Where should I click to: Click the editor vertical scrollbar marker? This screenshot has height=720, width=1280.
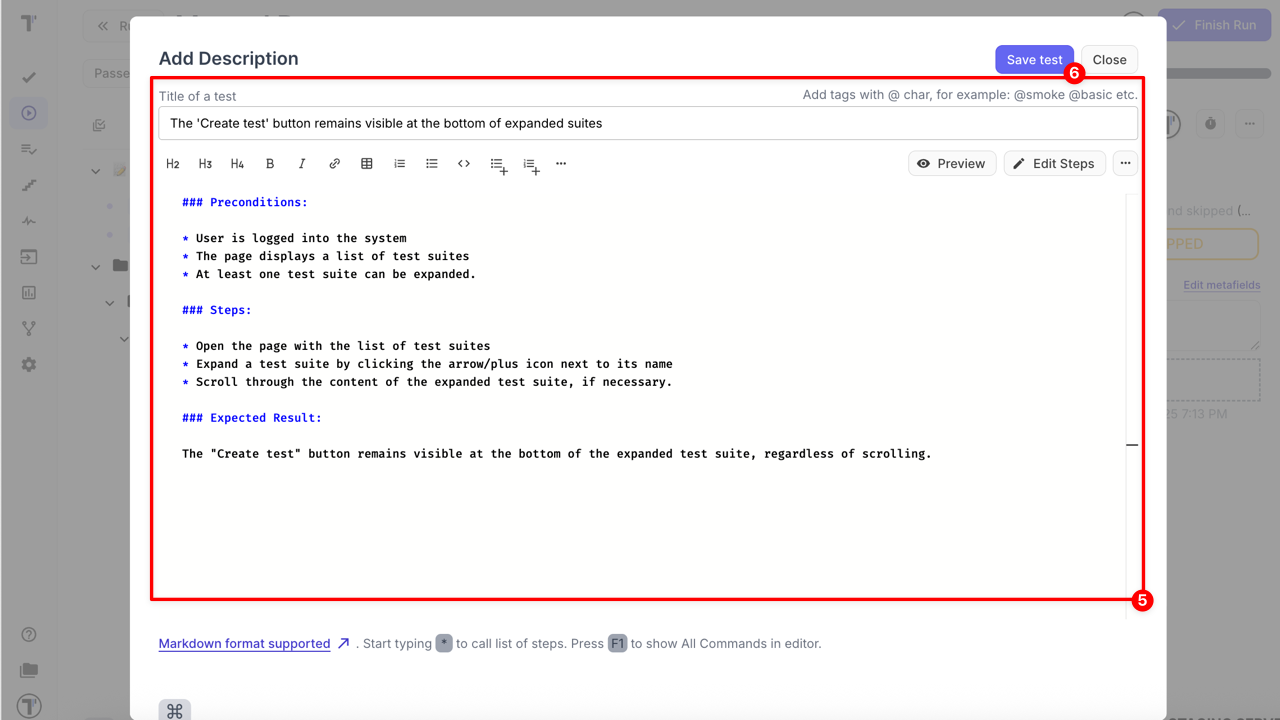point(1132,445)
